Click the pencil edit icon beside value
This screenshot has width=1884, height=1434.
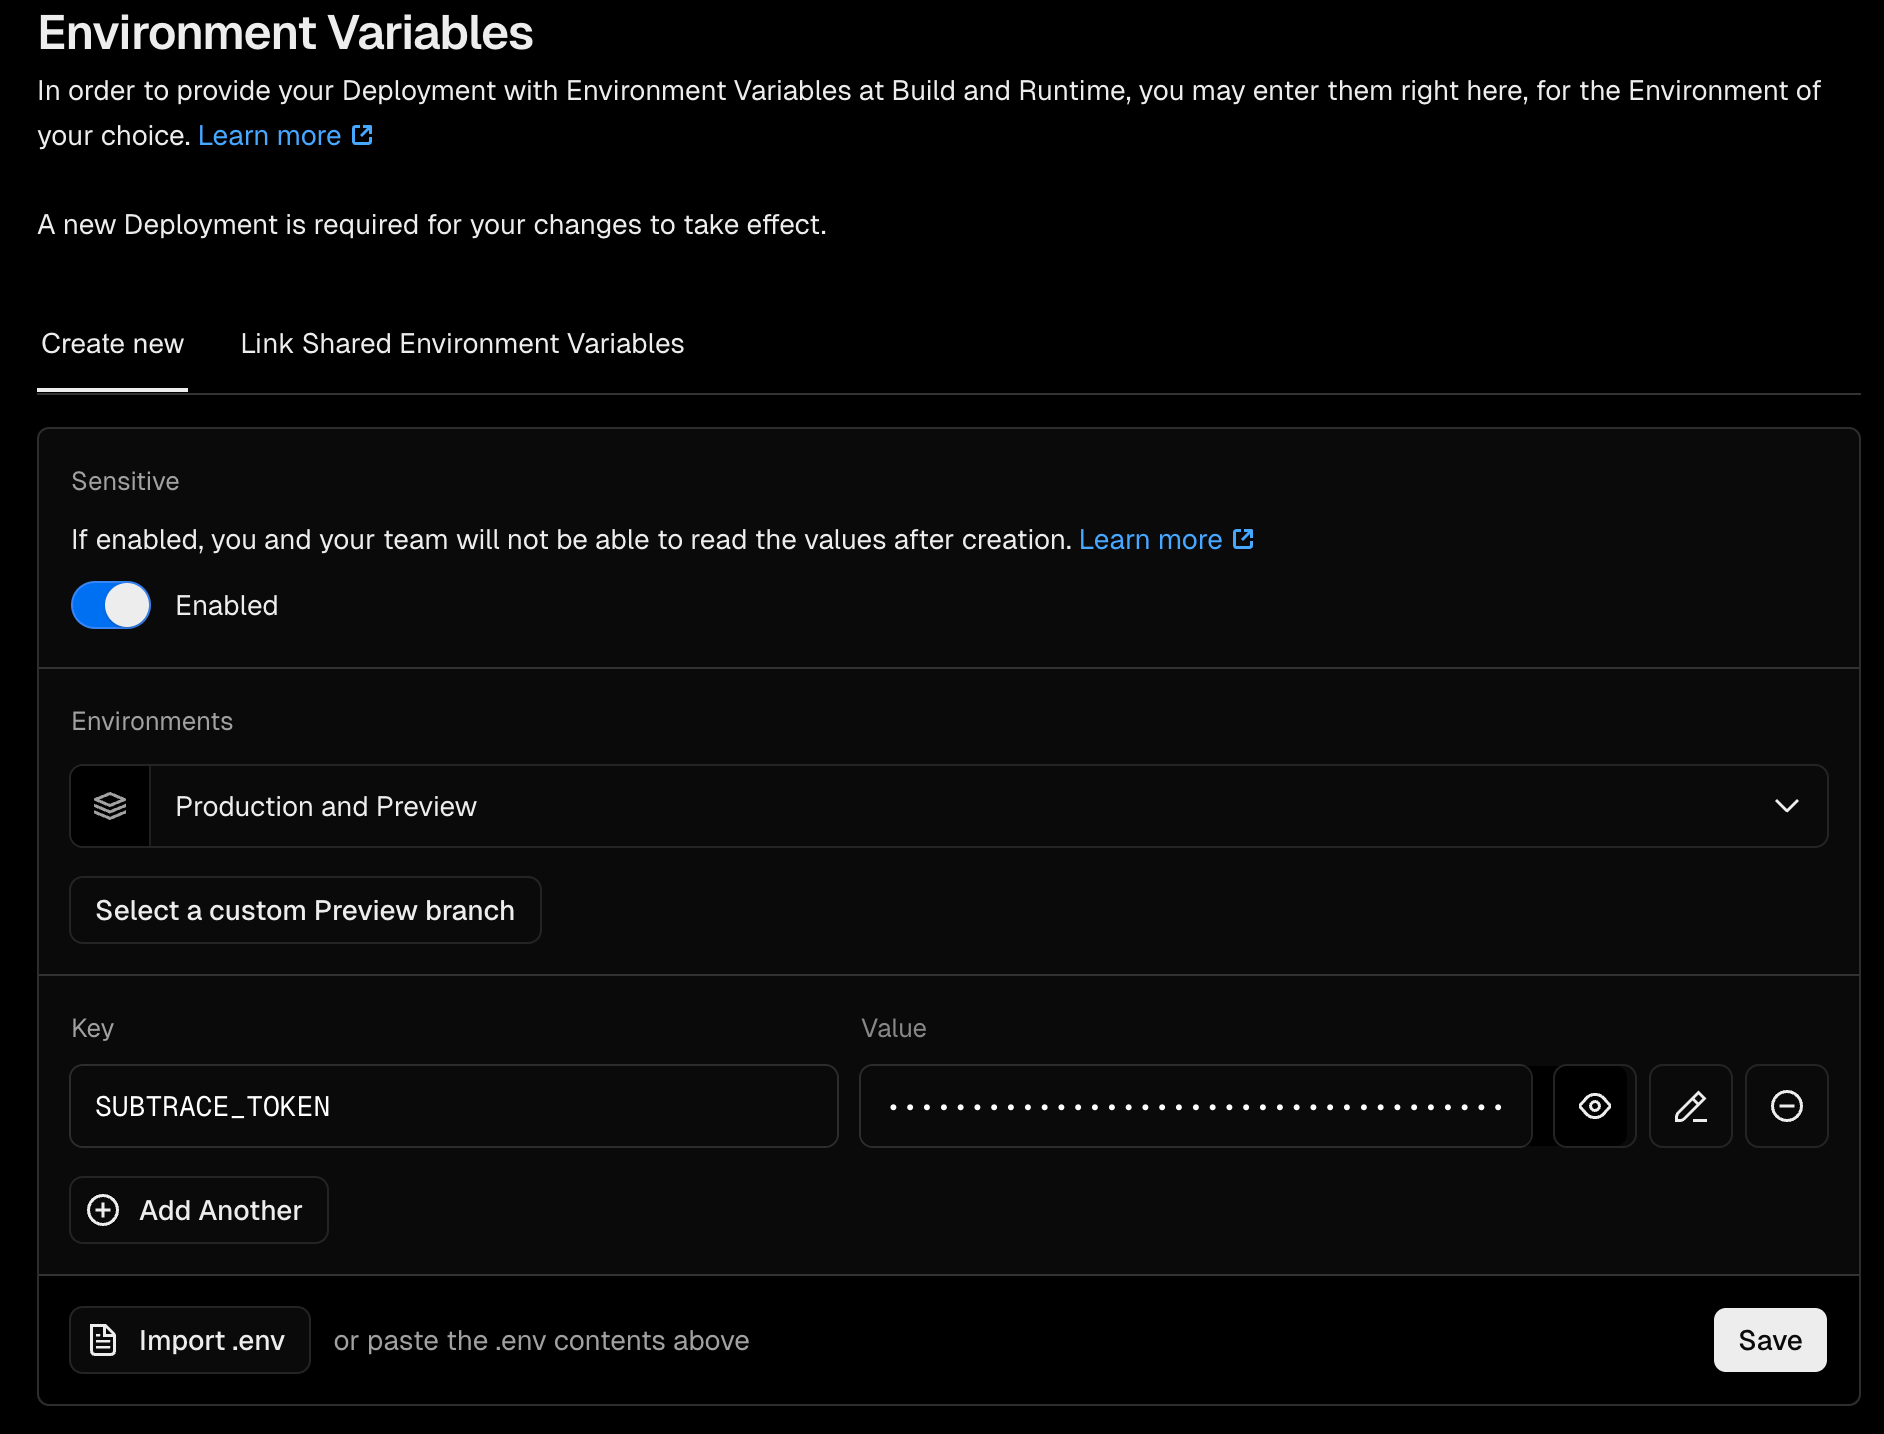(x=1690, y=1106)
